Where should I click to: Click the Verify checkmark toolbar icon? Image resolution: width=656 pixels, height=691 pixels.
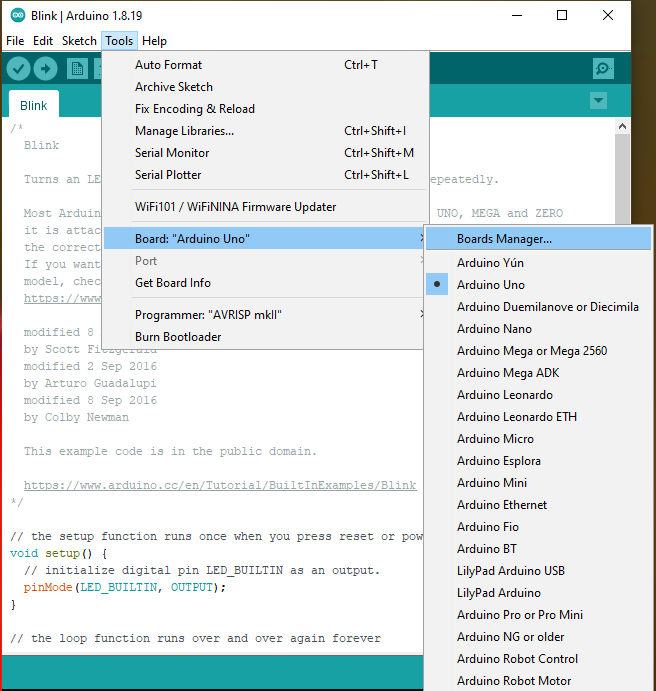coord(18,69)
